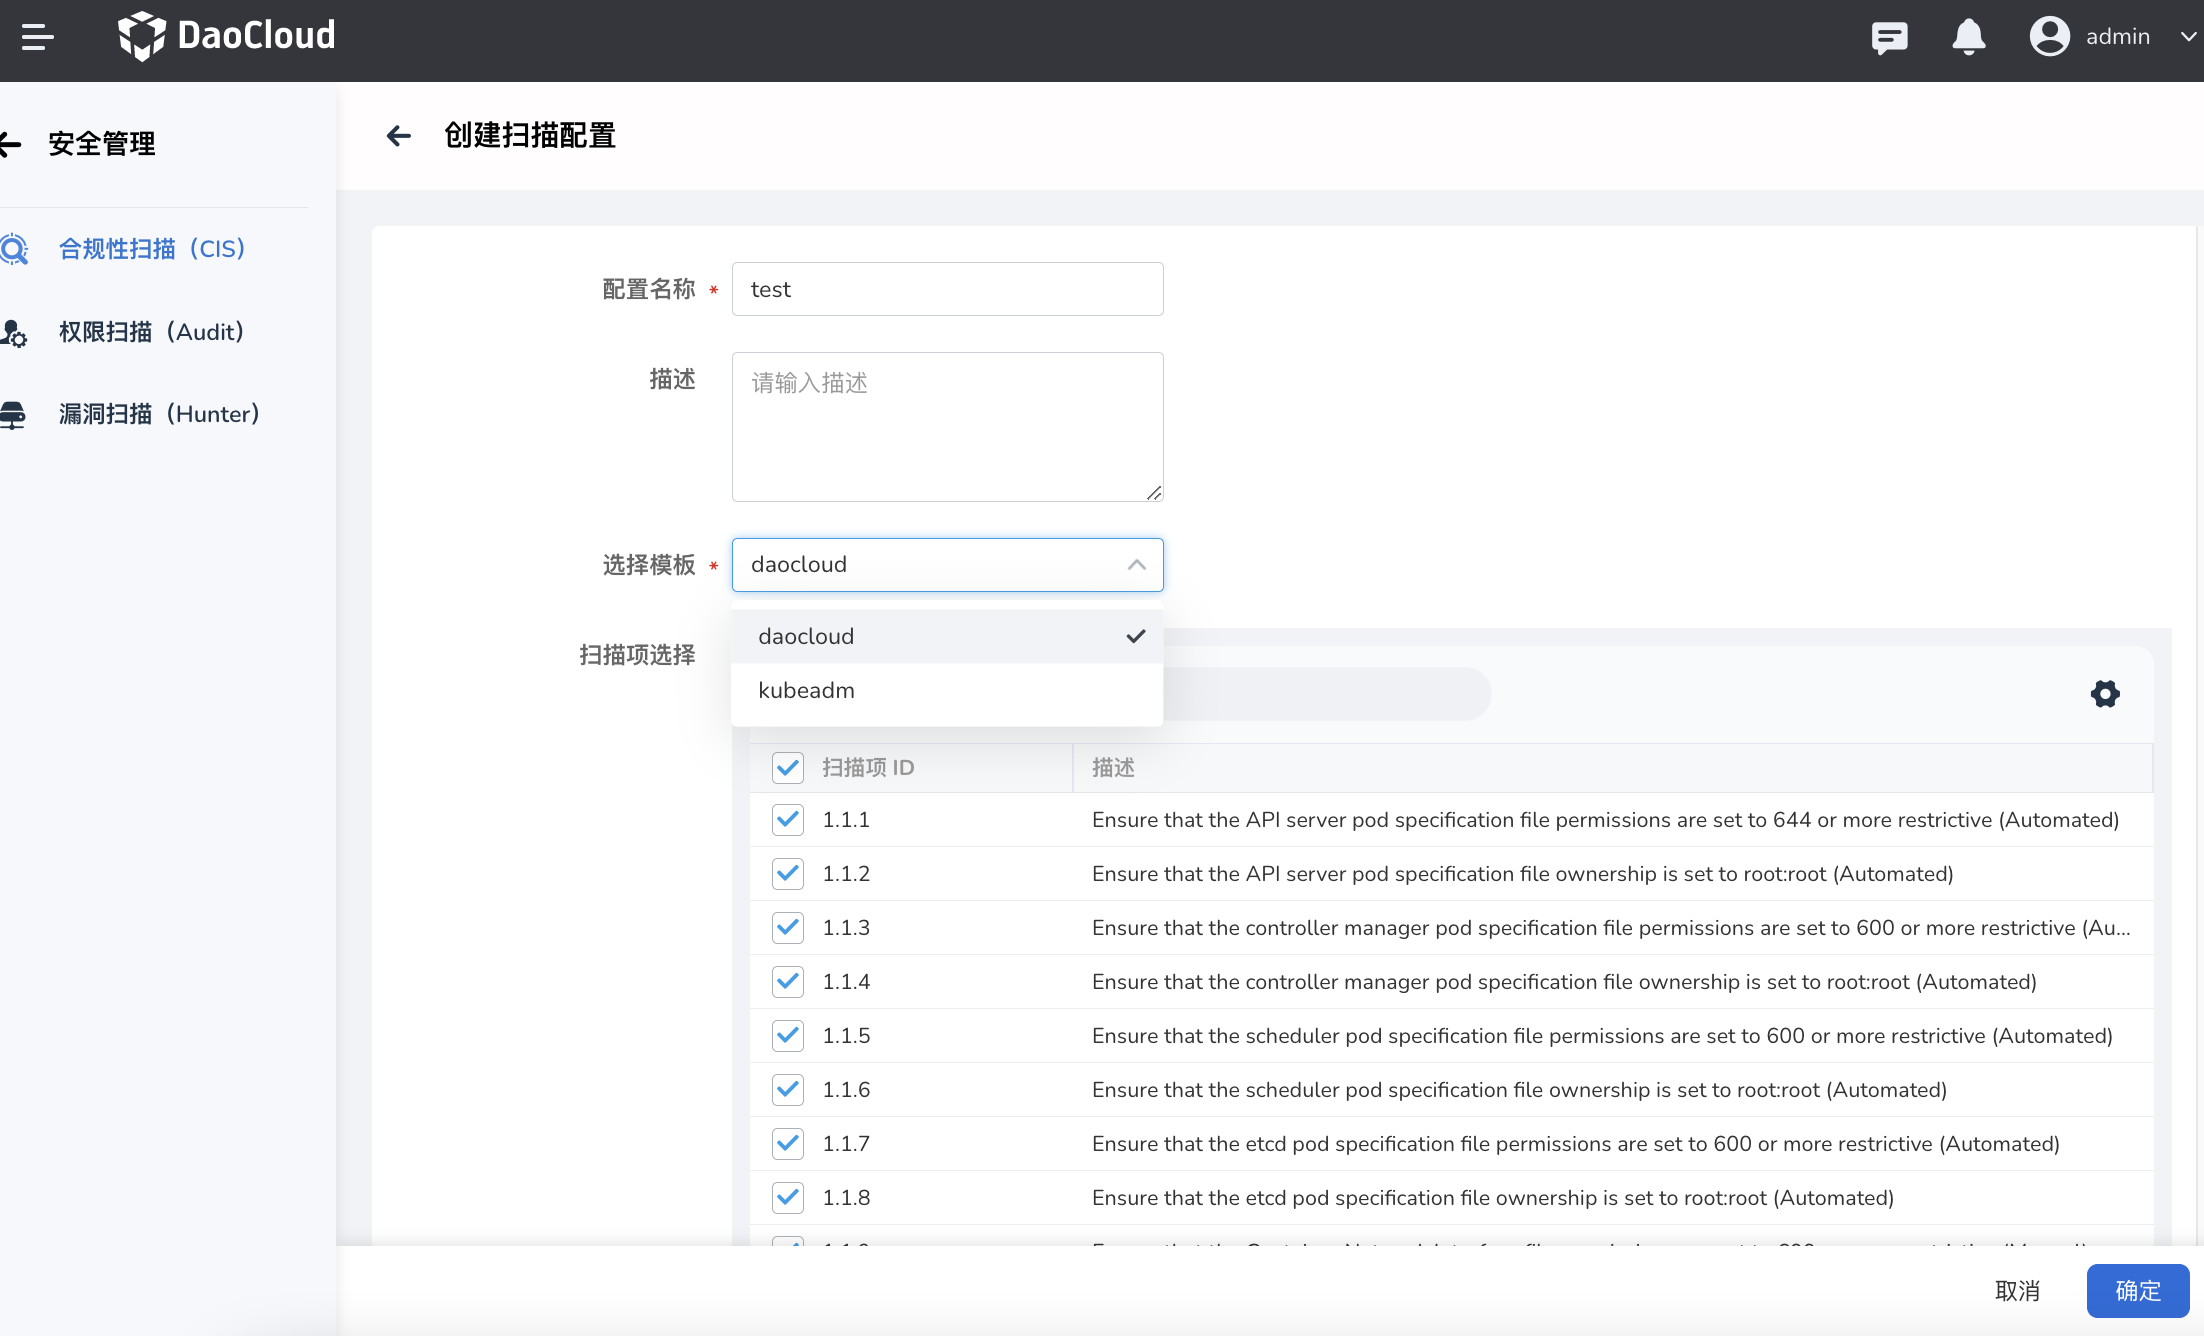This screenshot has height=1336, width=2204.
Task: Uncheck scan item 1.1.2
Action: click(788, 874)
